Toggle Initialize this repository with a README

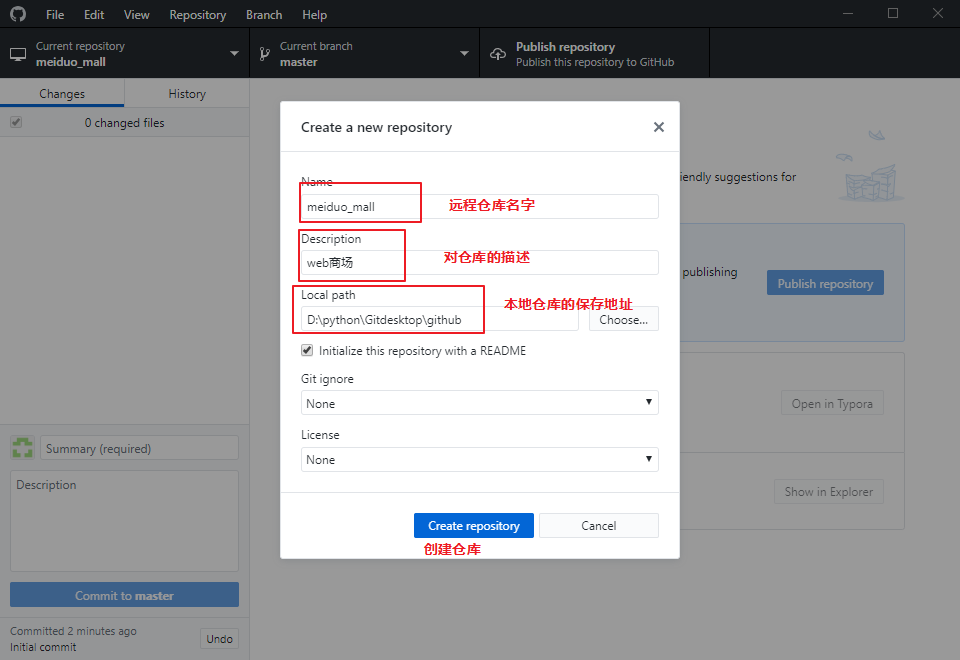point(307,350)
